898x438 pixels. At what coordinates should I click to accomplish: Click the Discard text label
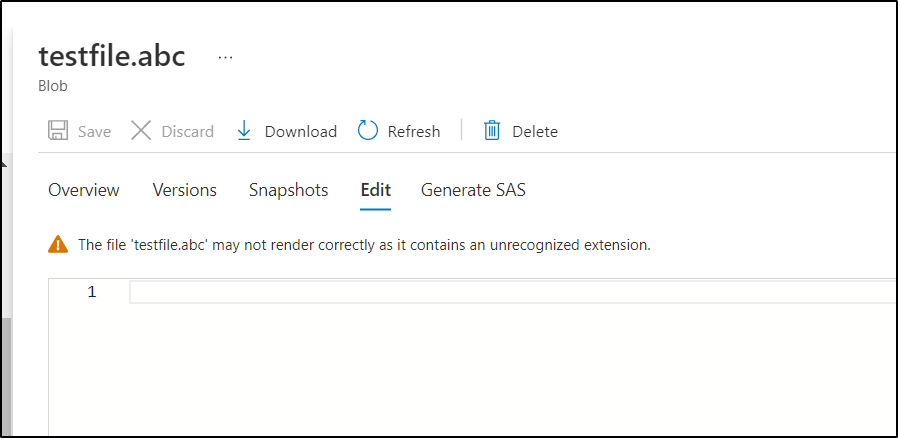[187, 131]
